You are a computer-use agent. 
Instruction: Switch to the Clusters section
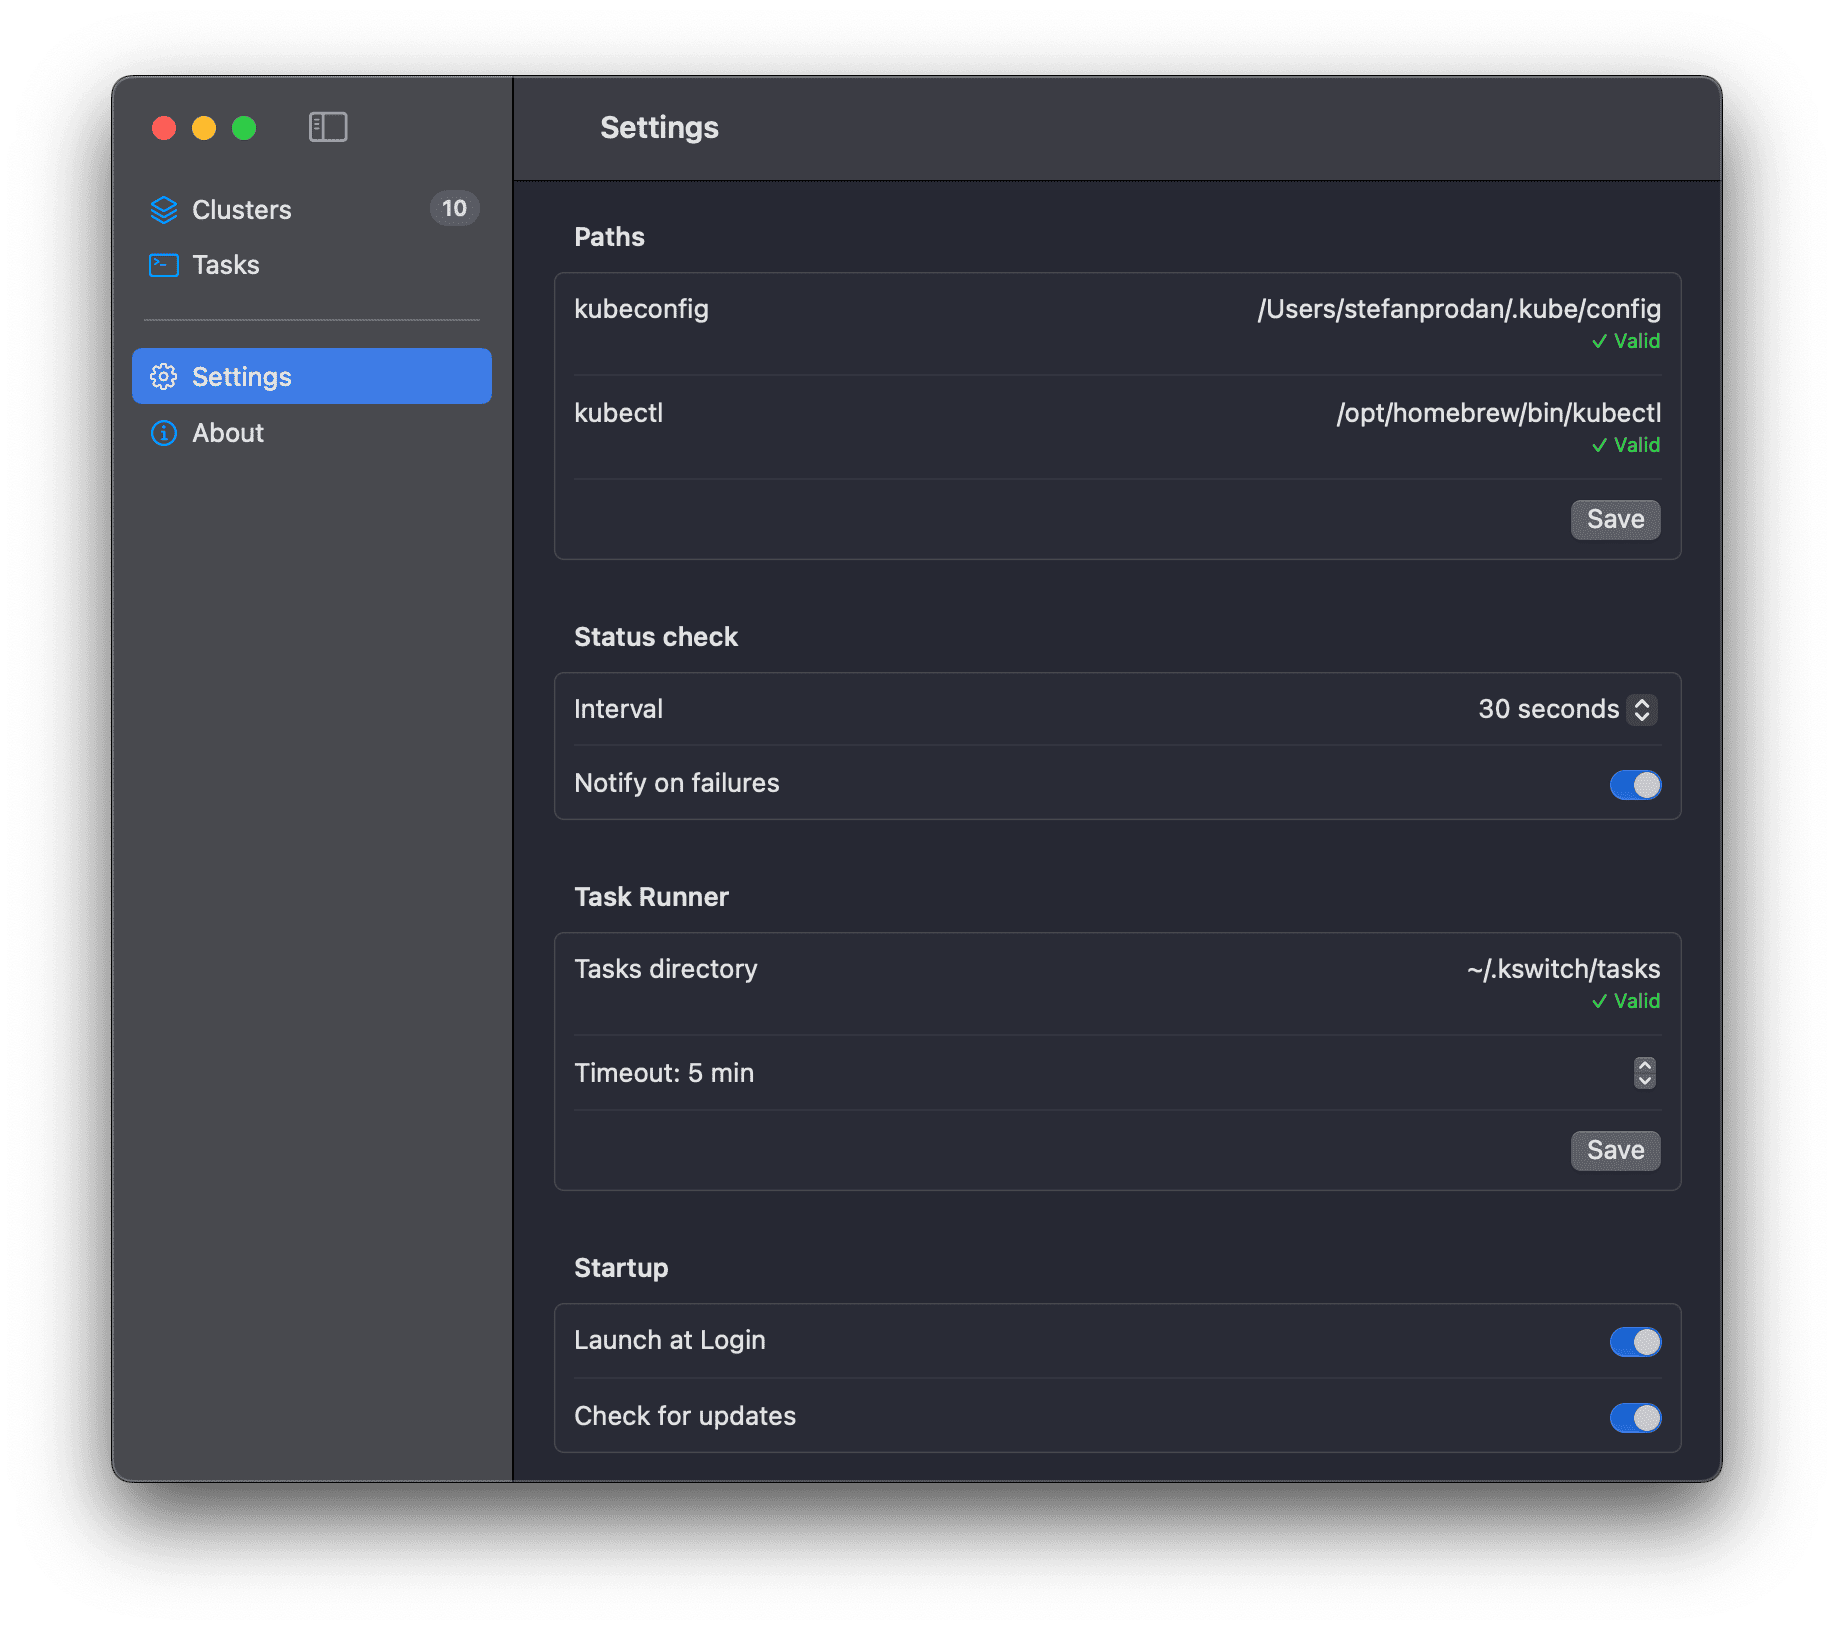coord(241,209)
